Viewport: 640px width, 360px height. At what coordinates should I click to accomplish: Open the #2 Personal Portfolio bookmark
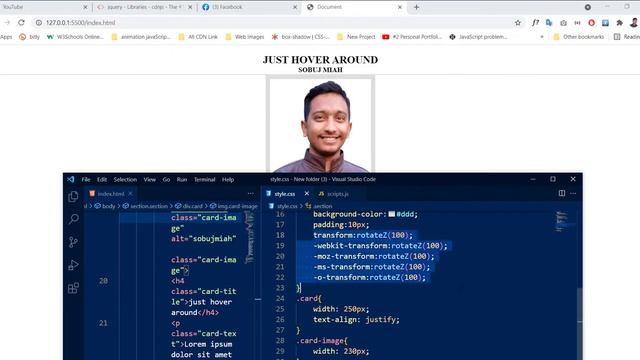[412, 37]
